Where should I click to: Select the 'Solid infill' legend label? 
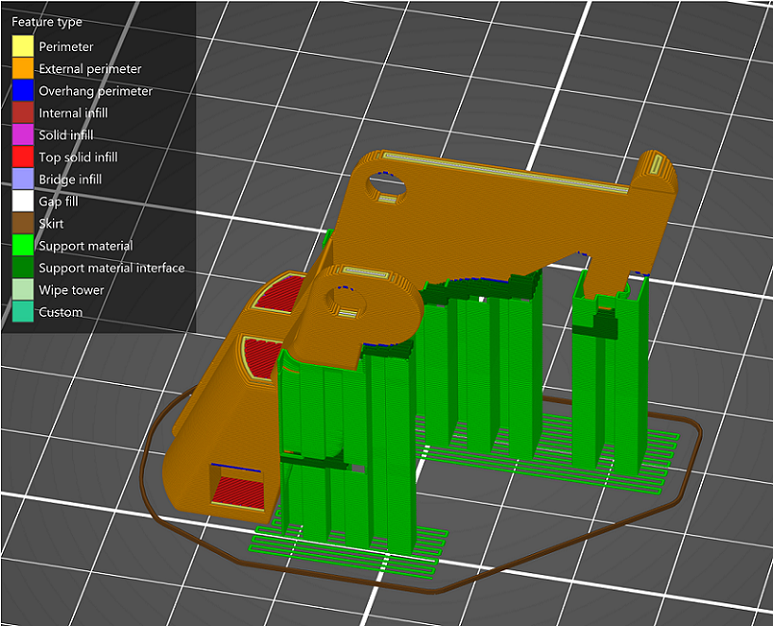pyautogui.click(x=66, y=136)
